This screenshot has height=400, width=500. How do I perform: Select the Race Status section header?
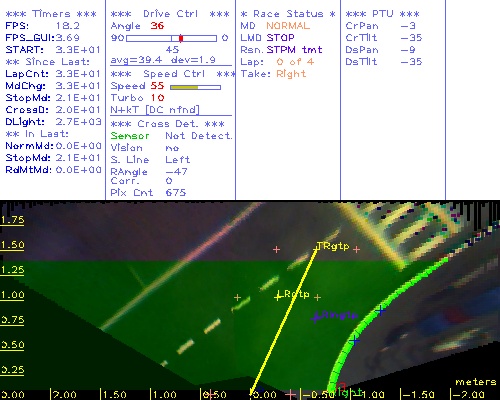pyautogui.click(x=288, y=14)
